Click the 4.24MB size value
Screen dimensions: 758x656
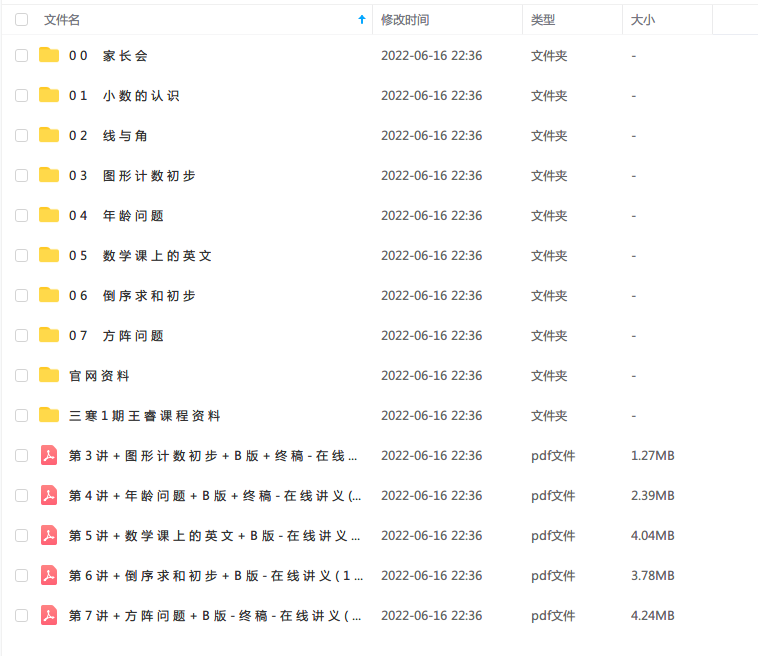(653, 616)
